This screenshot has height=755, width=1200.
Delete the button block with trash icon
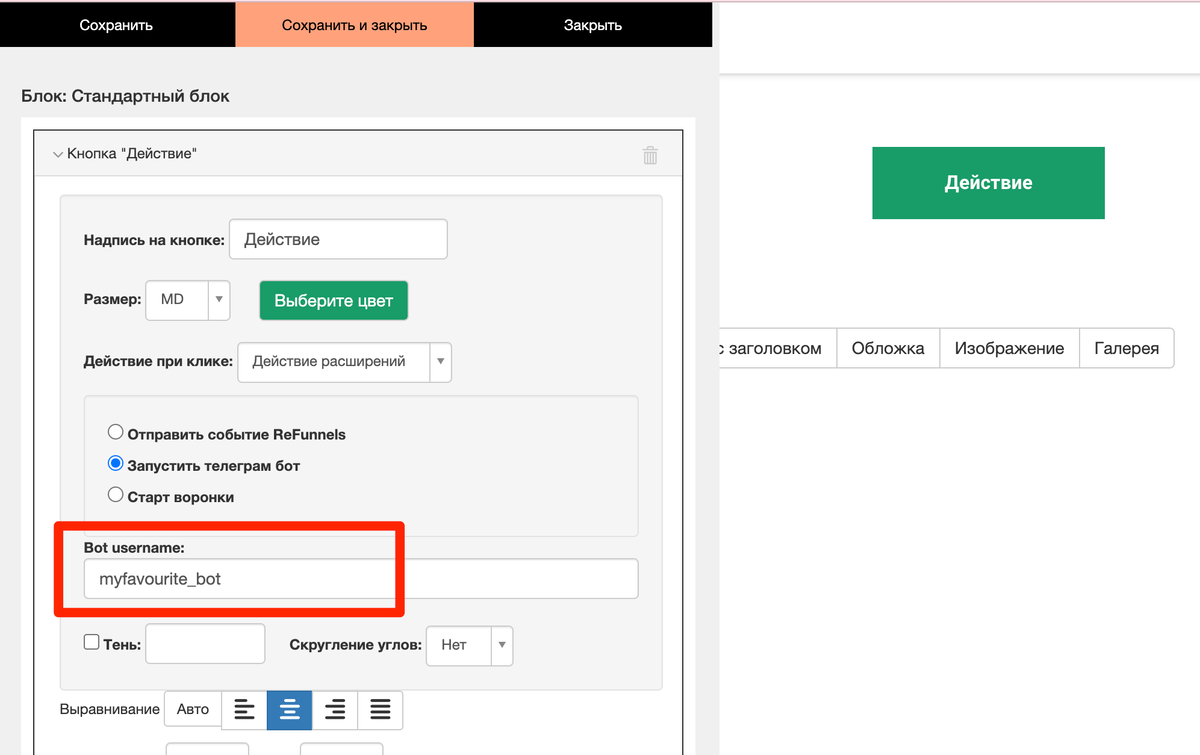click(x=650, y=155)
